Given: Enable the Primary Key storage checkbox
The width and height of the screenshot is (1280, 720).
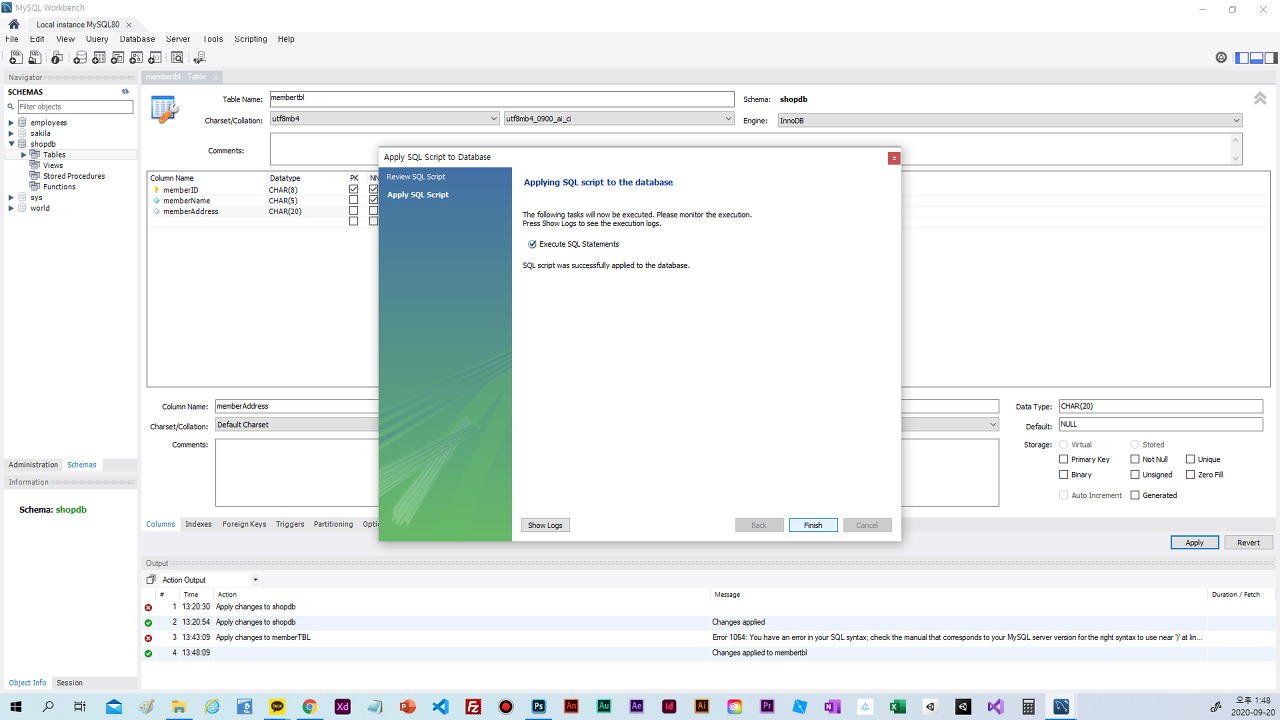Looking at the screenshot, I should click(x=1063, y=460).
